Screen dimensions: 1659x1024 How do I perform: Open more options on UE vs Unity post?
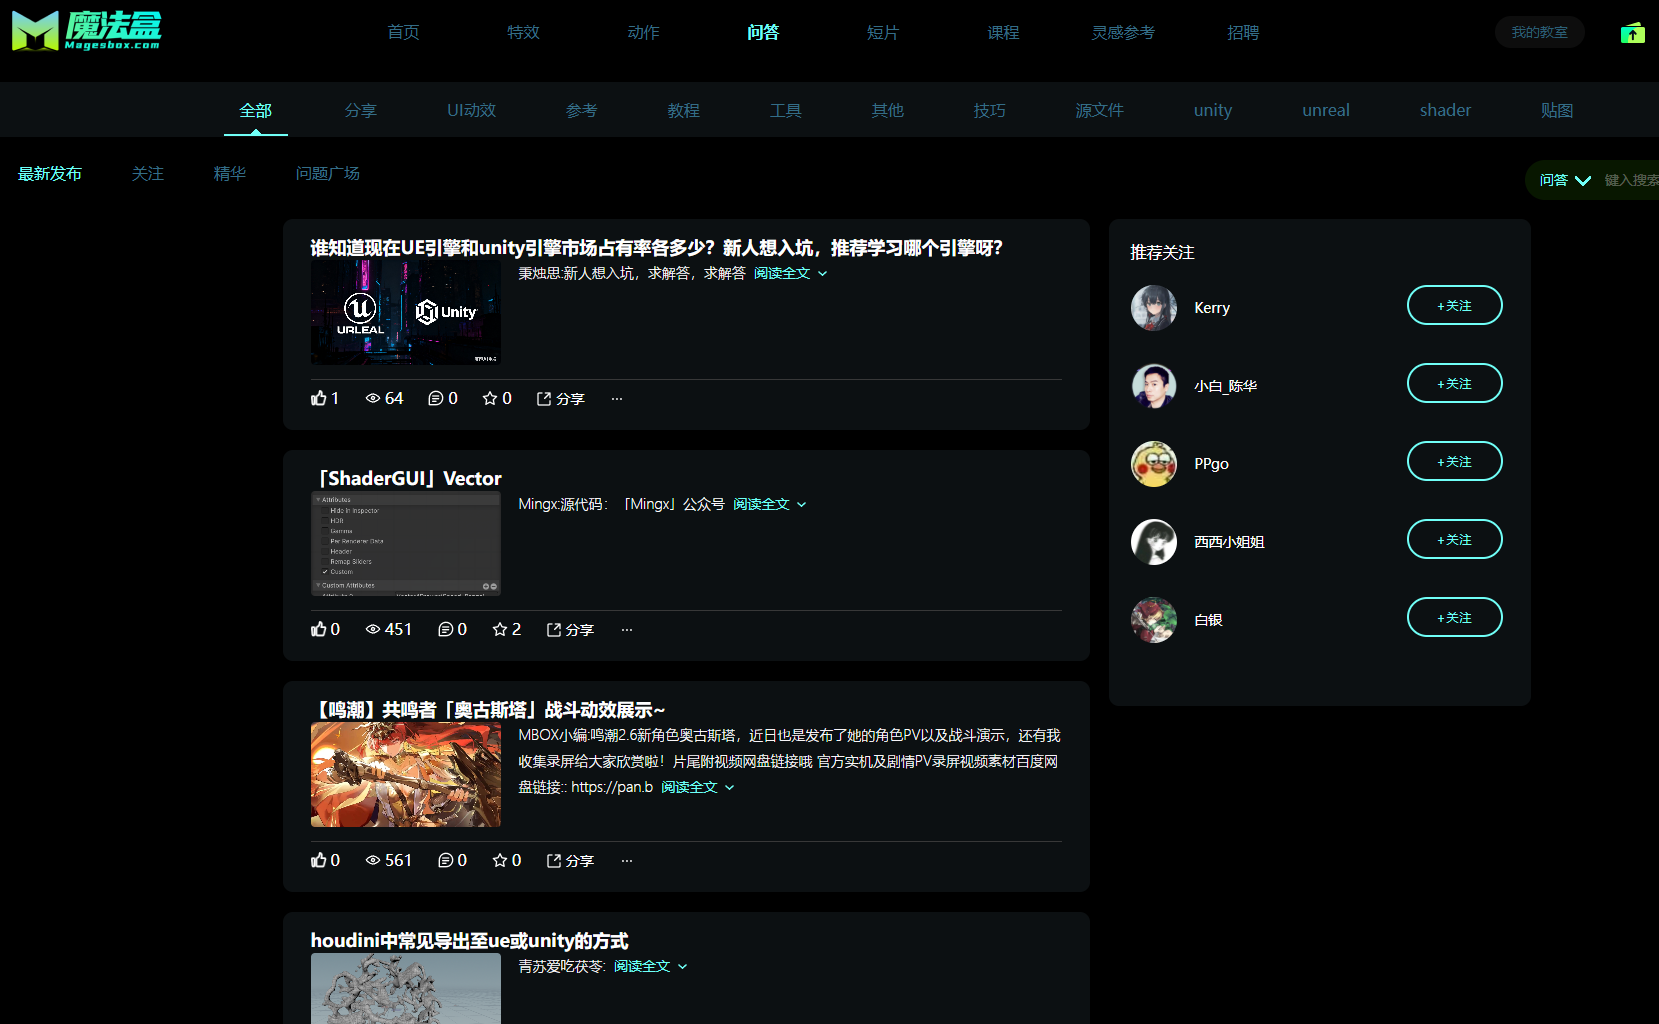tap(617, 398)
